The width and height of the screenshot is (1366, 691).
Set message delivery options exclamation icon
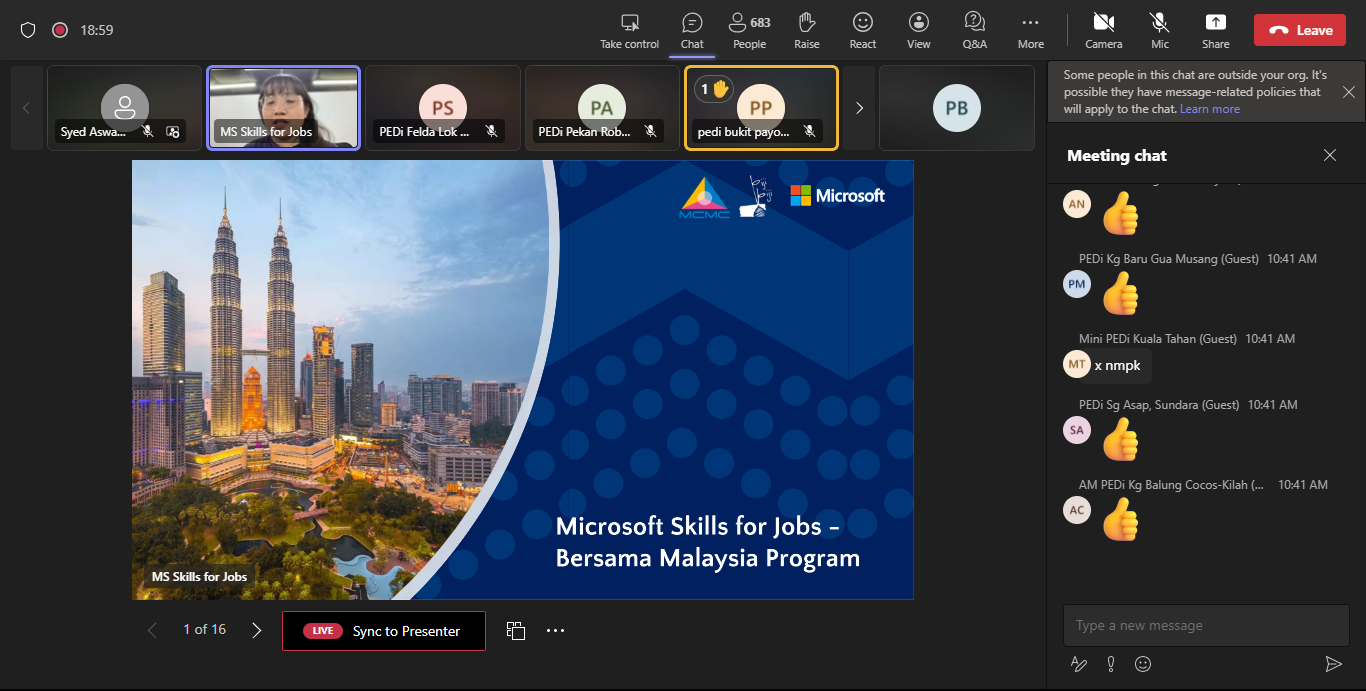(1111, 664)
